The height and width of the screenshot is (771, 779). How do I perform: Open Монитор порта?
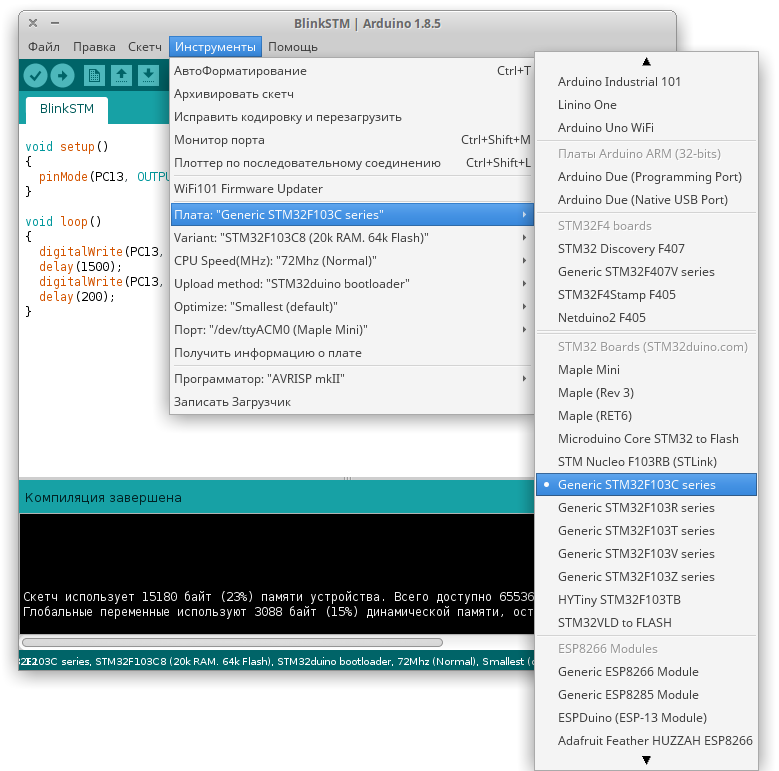(x=352, y=140)
